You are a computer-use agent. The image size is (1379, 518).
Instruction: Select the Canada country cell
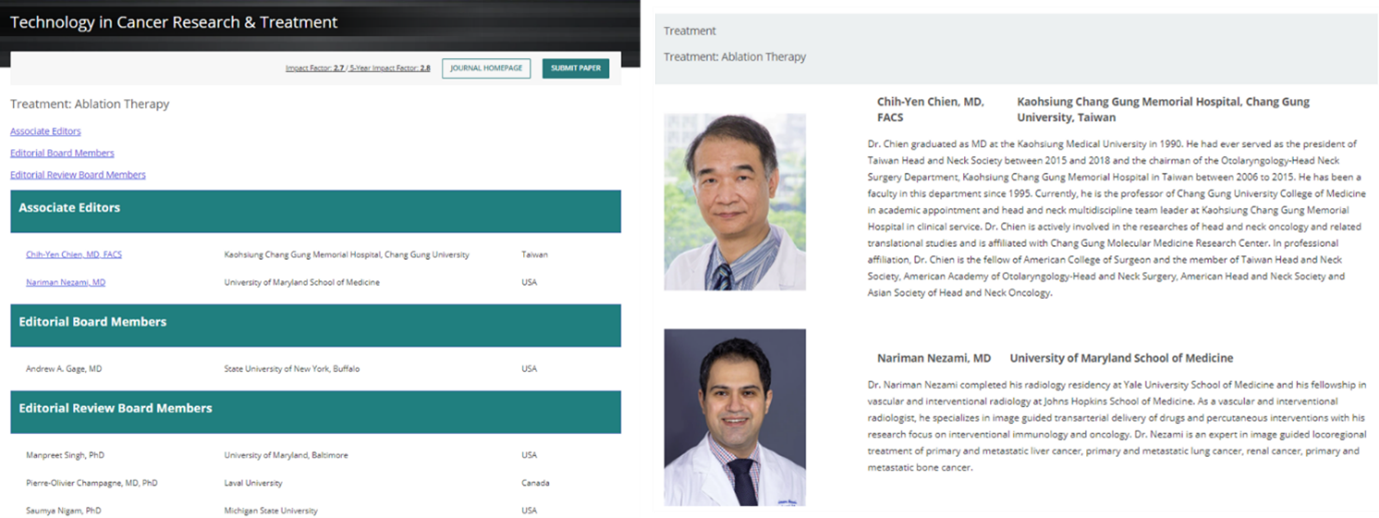coord(535,483)
